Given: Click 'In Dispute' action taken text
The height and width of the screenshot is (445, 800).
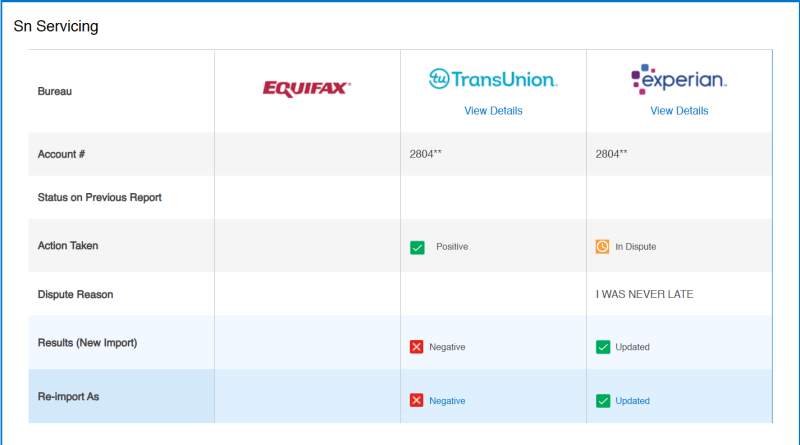Looking at the screenshot, I should pos(636,246).
